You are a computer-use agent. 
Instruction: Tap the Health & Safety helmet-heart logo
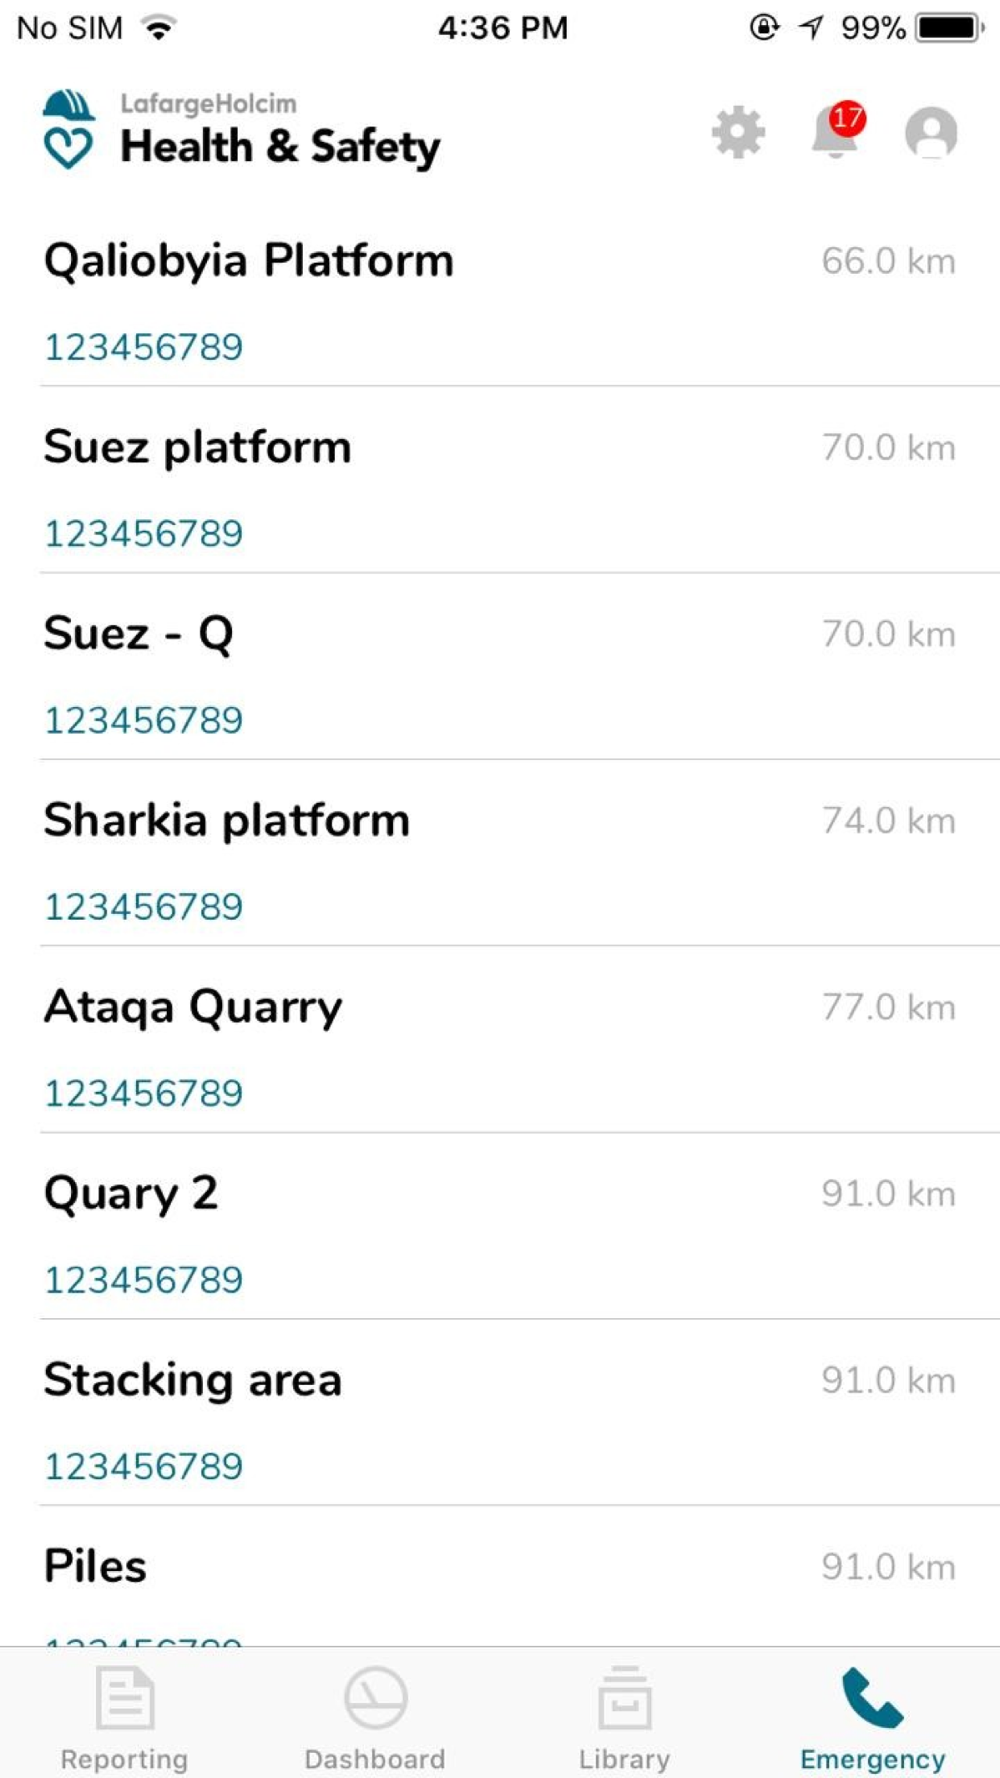(x=68, y=131)
